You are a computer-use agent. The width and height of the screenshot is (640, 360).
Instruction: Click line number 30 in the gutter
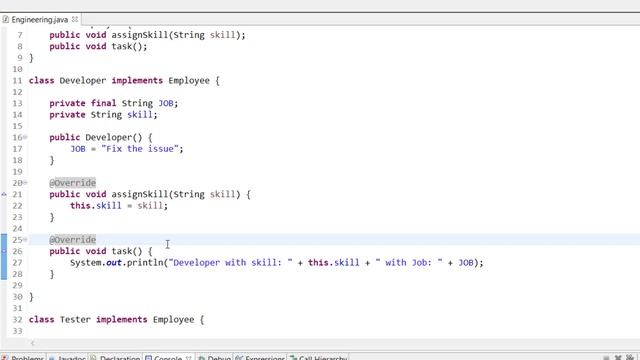(x=17, y=297)
